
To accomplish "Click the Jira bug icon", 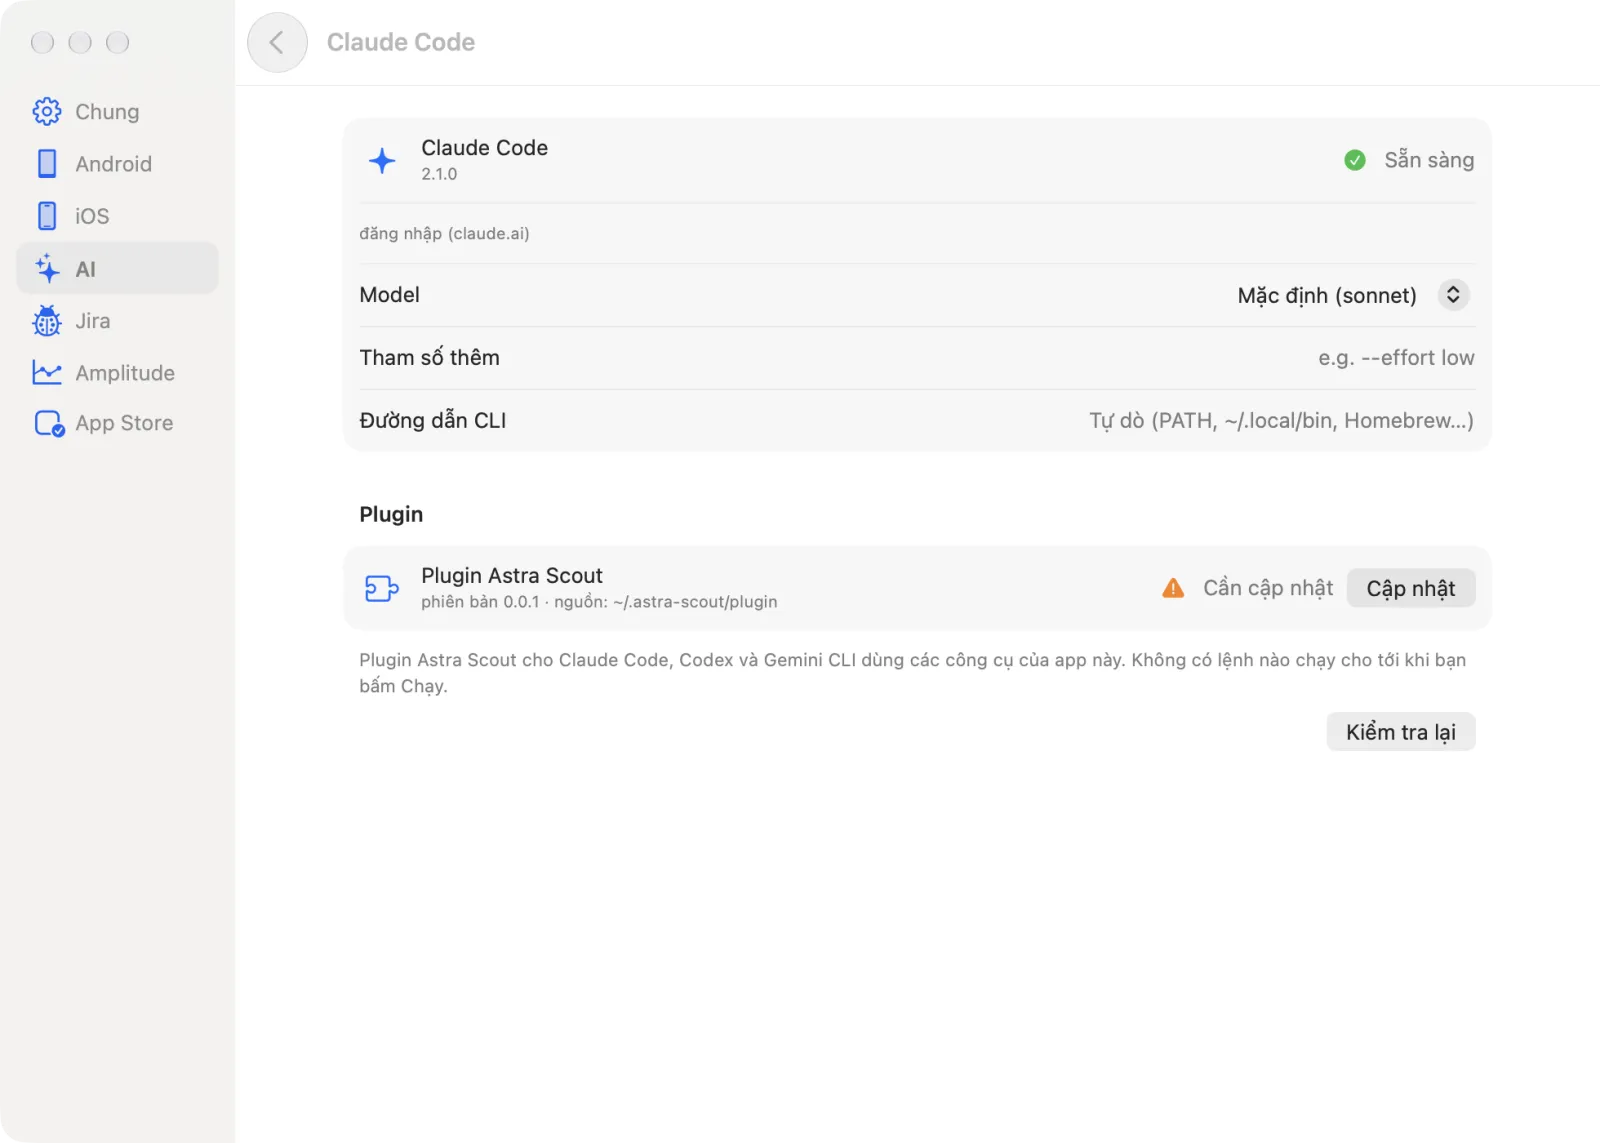I will tap(46, 321).
